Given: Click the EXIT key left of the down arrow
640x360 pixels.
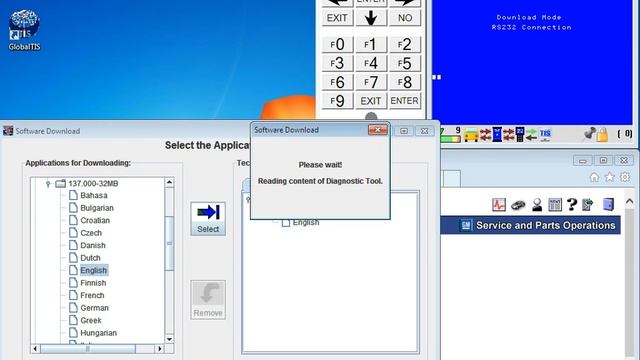Looking at the screenshot, I should (x=337, y=18).
